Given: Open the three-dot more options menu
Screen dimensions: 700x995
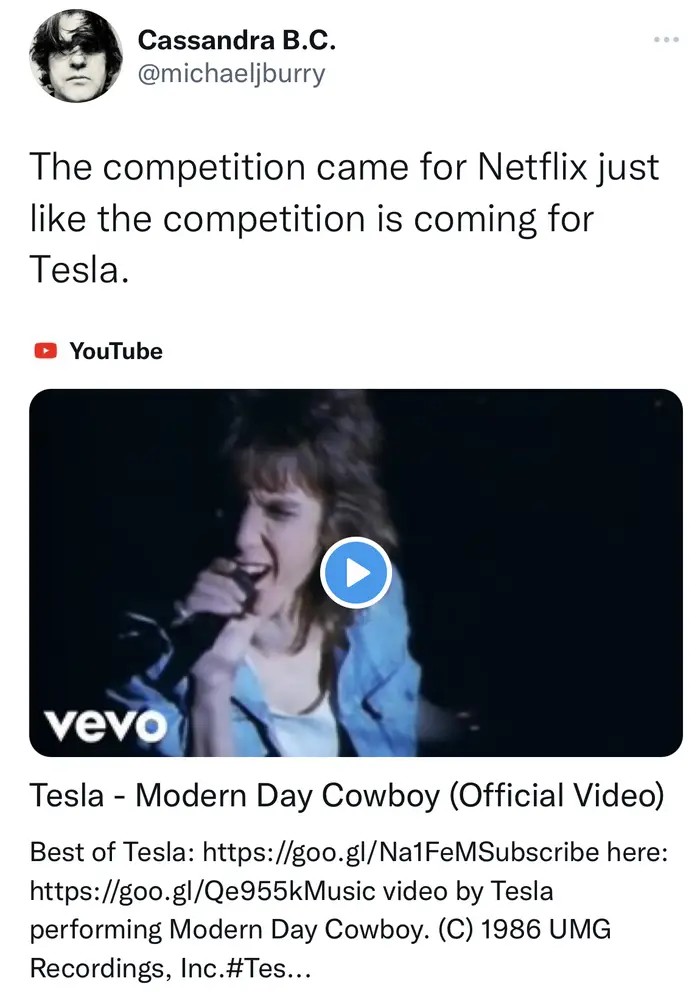Looking at the screenshot, I should [666, 39].
